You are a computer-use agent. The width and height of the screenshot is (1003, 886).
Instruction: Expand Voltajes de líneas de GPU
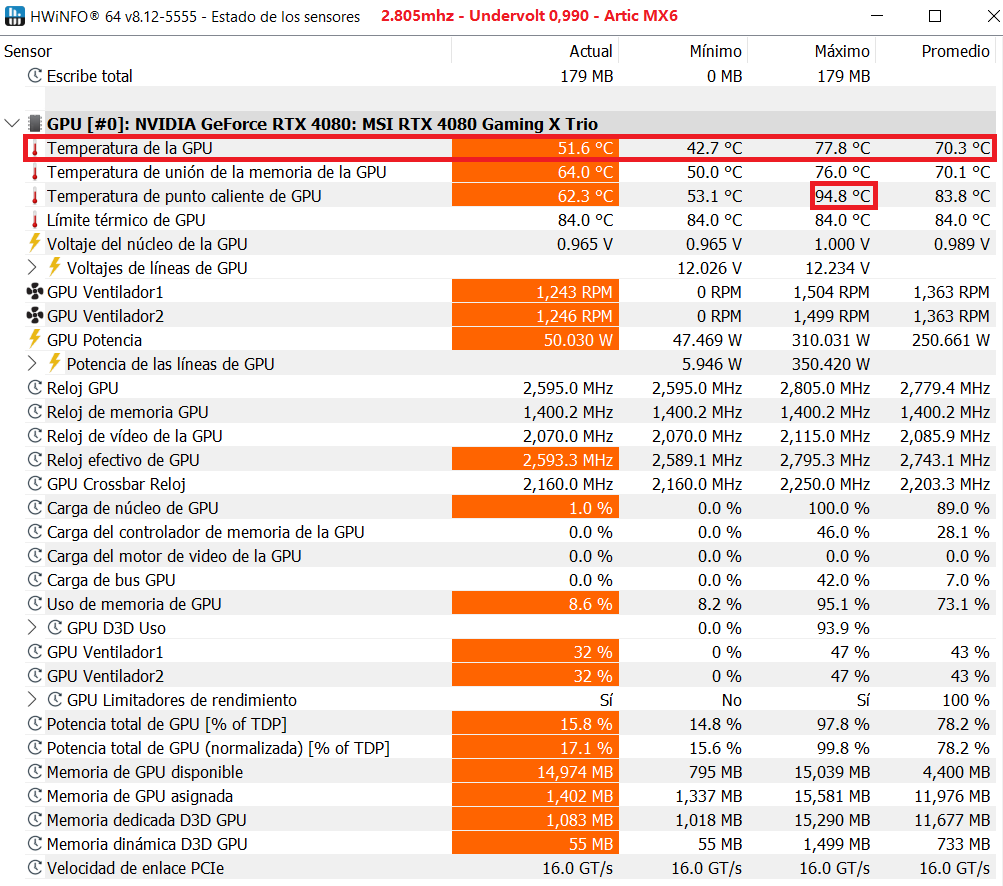pos(32,267)
